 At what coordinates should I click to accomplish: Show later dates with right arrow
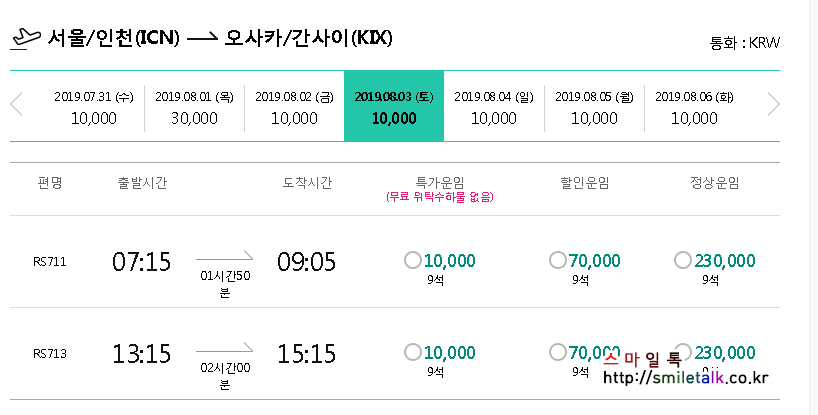tap(773, 105)
